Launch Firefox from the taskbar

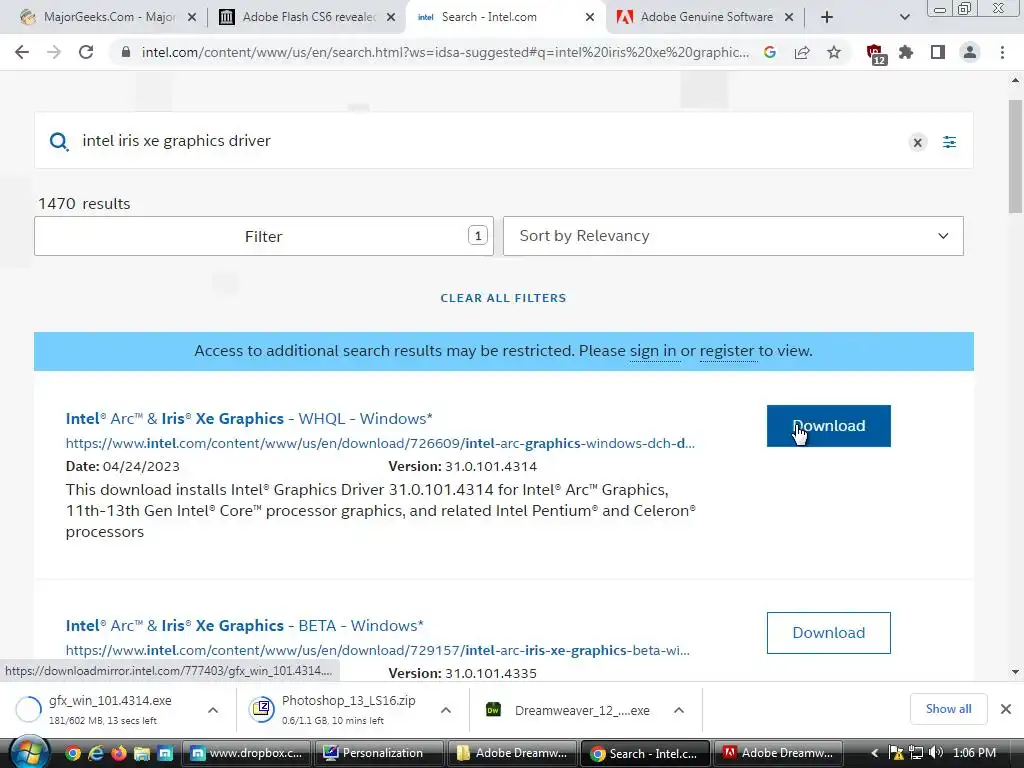click(119, 753)
